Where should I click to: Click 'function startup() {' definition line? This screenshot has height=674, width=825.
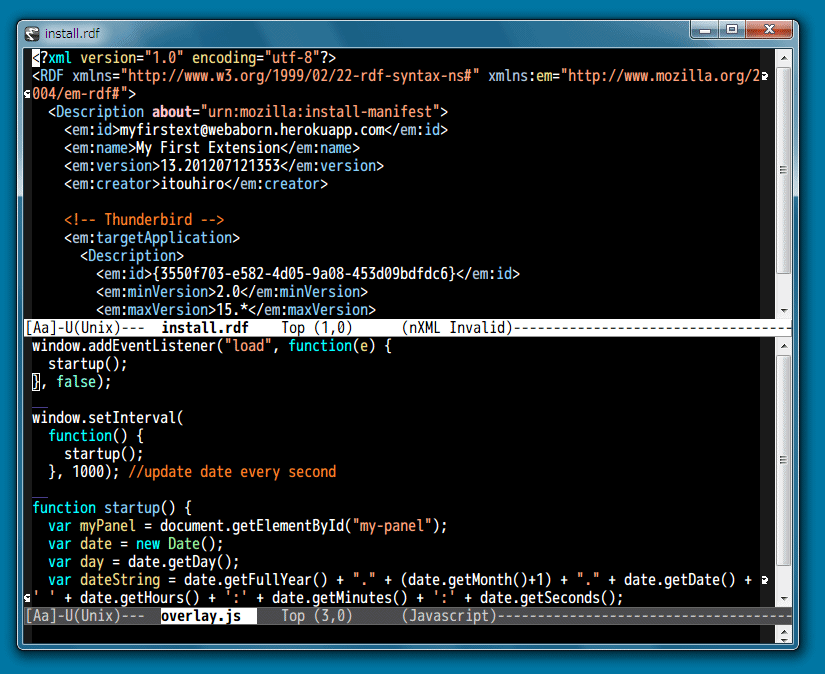pos(112,508)
